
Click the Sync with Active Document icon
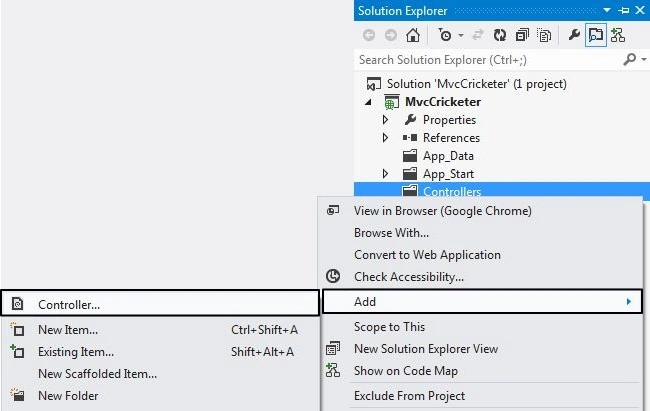coord(478,35)
